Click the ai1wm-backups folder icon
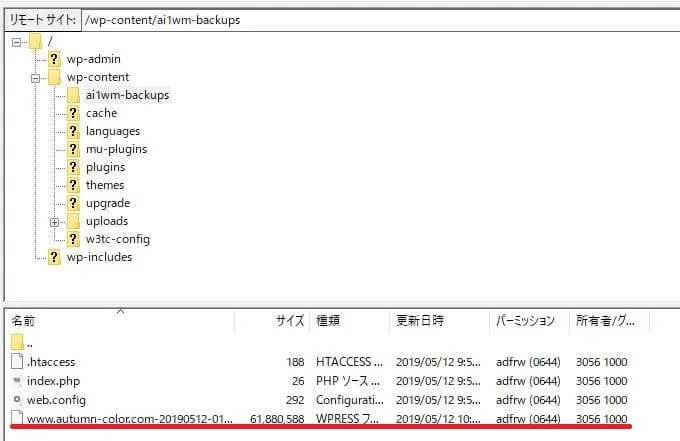Screen dimensions: 680x441 [73, 95]
